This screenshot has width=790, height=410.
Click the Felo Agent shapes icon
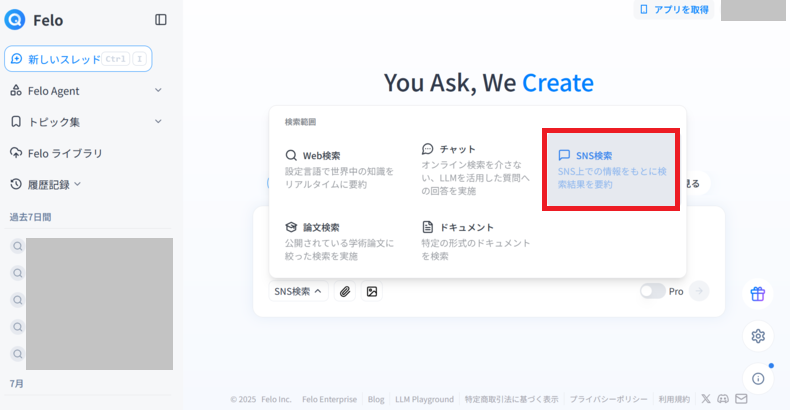coord(16,91)
